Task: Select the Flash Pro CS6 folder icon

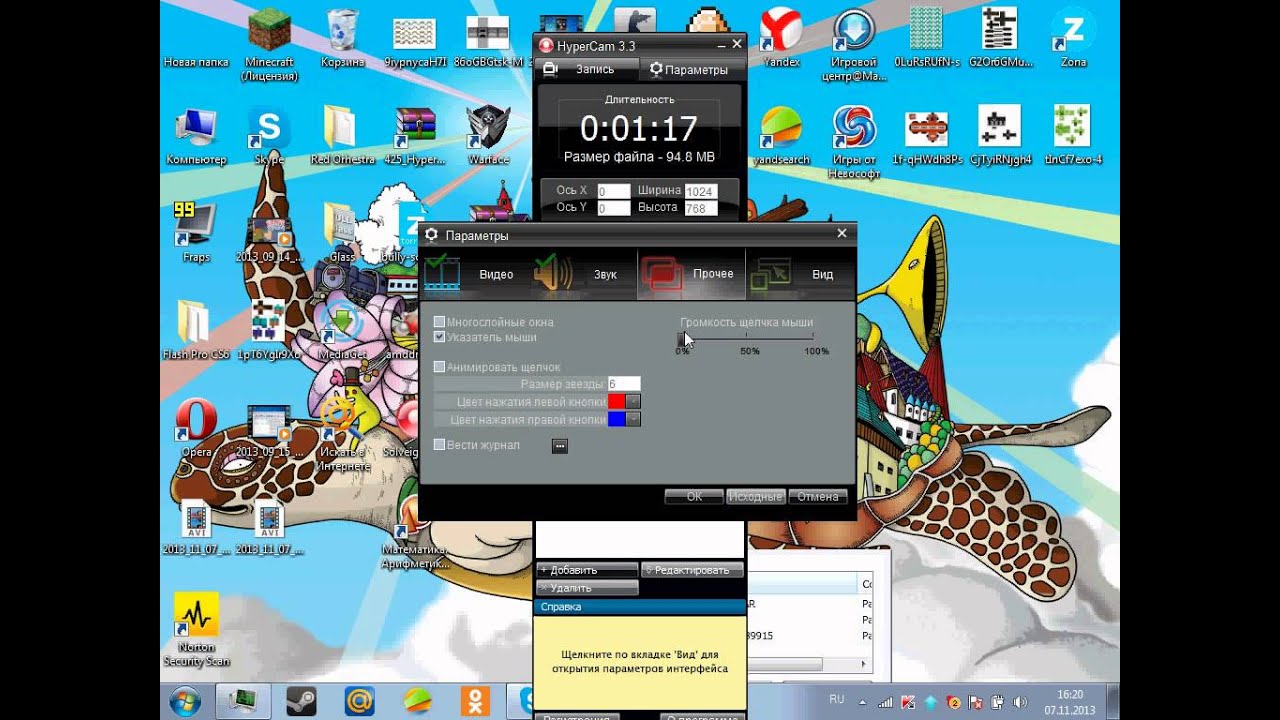Action: coord(196,329)
